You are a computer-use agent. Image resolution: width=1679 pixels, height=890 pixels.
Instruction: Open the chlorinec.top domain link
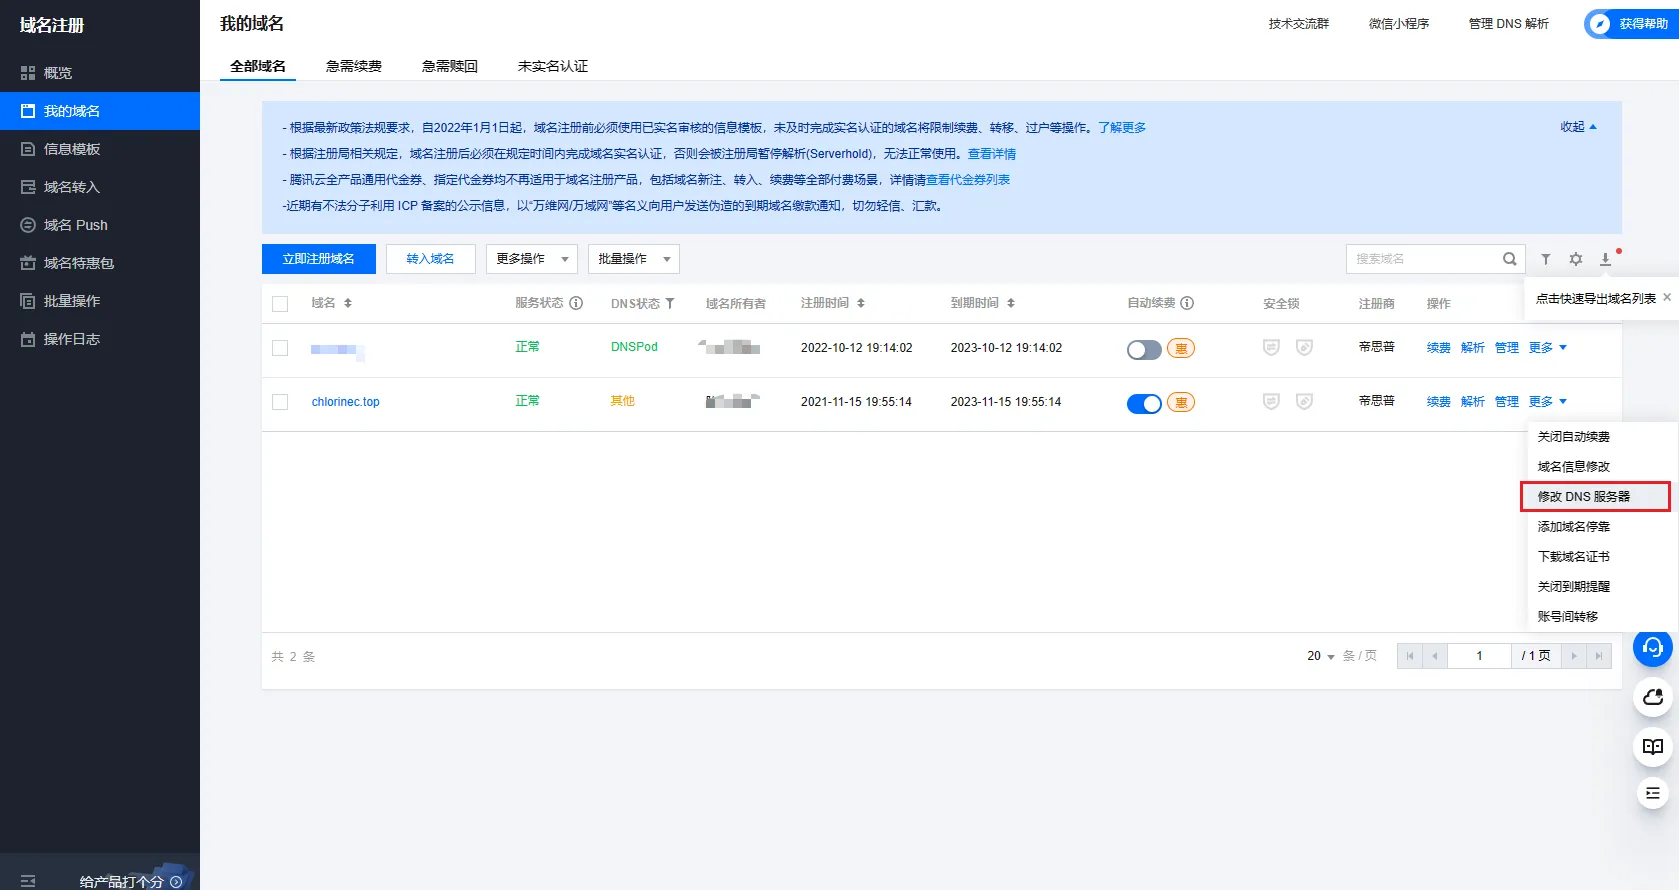pyautogui.click(x=345, y=402)
